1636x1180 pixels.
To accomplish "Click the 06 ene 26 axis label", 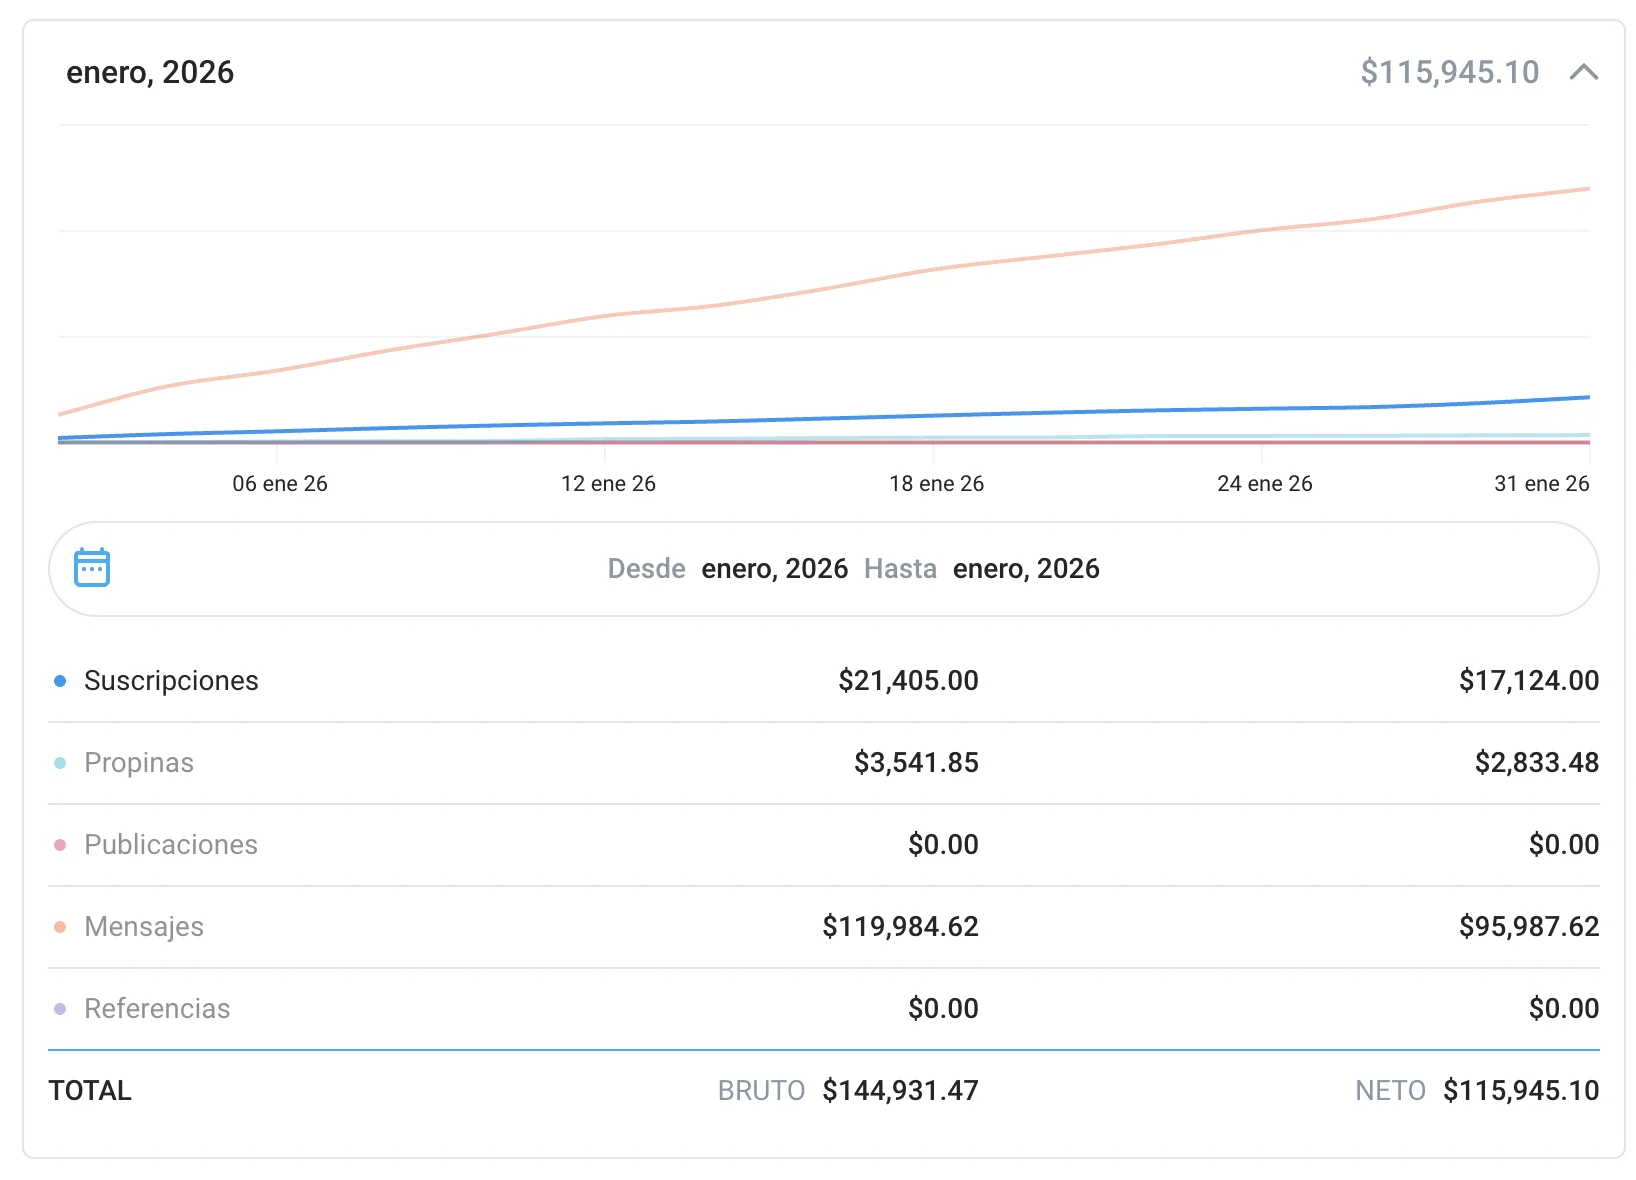I will pos(280,484).
